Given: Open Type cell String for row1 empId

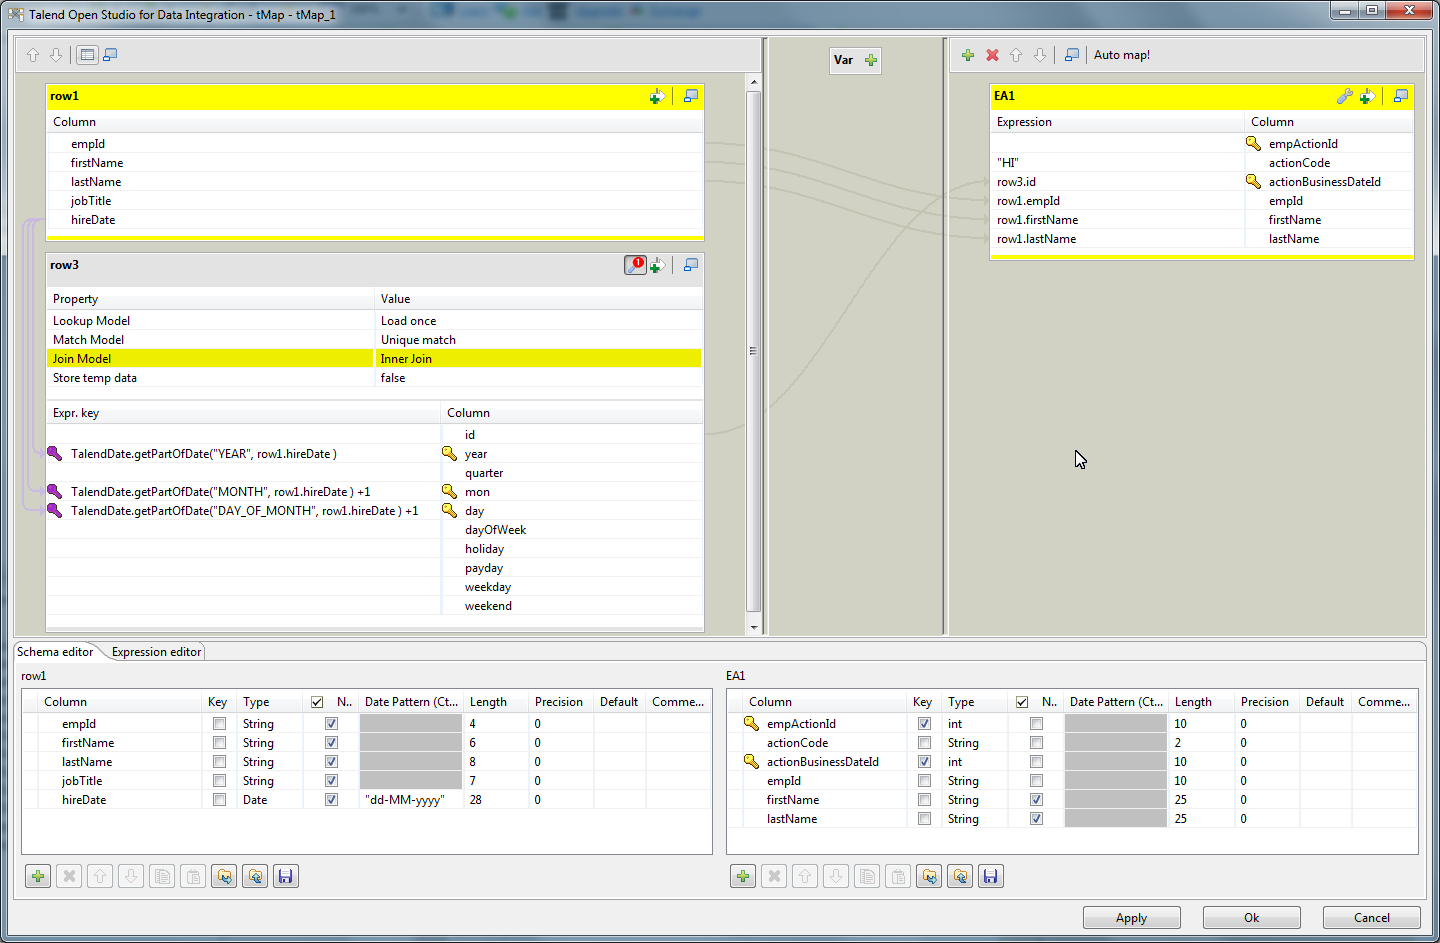Looking at the screenshot, I should tap(268, 724).
